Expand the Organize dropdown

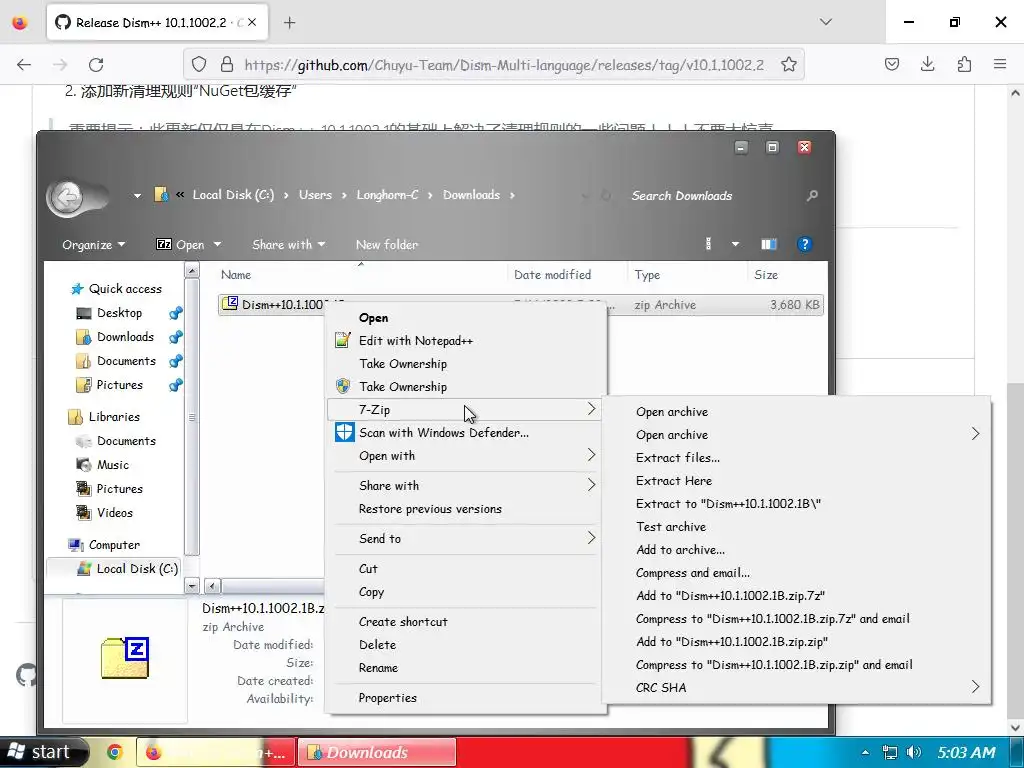[93, 245]
